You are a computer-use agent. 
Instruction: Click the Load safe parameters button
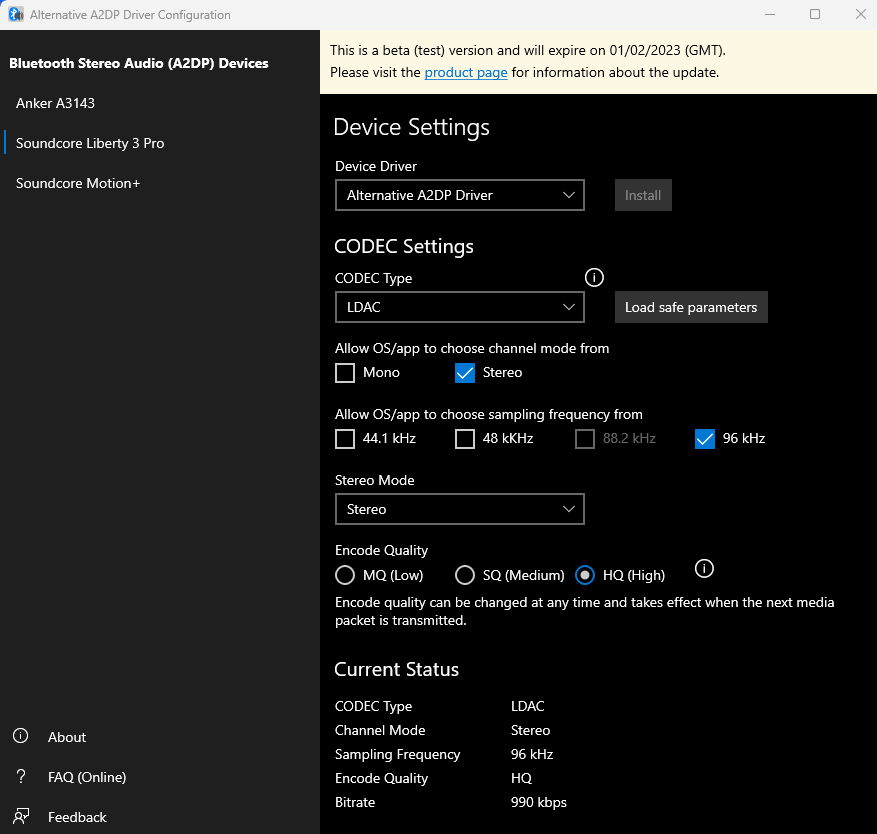point(691,307)
